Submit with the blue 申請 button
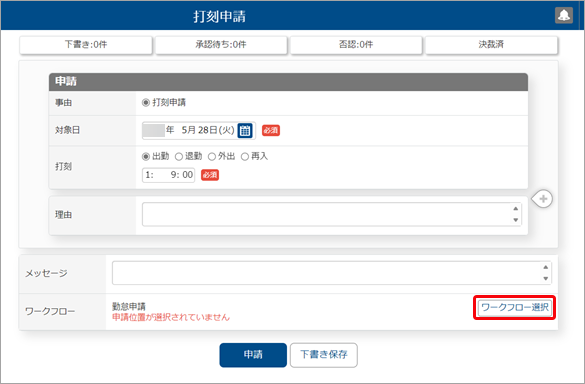This screenshot has width=585, height=384. pyautogui.click(x=253, y=355)
